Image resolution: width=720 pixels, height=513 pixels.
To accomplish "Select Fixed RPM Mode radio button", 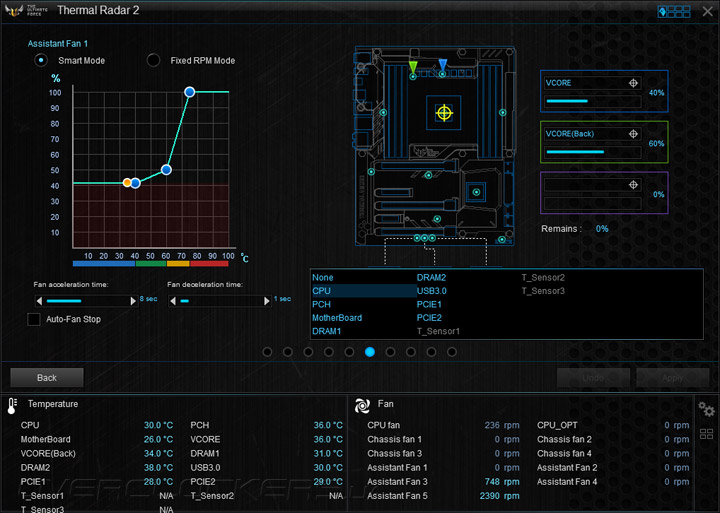I will pyautogui.click(x=153, y=60).
